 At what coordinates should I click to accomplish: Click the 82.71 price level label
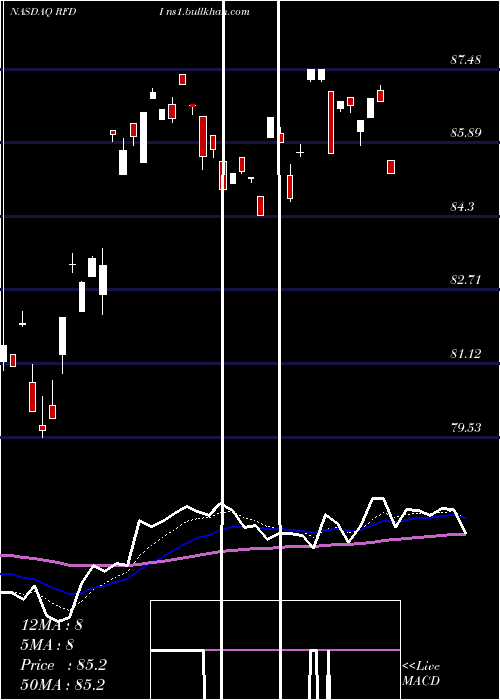pyautogui.click(x=466, y=280)
